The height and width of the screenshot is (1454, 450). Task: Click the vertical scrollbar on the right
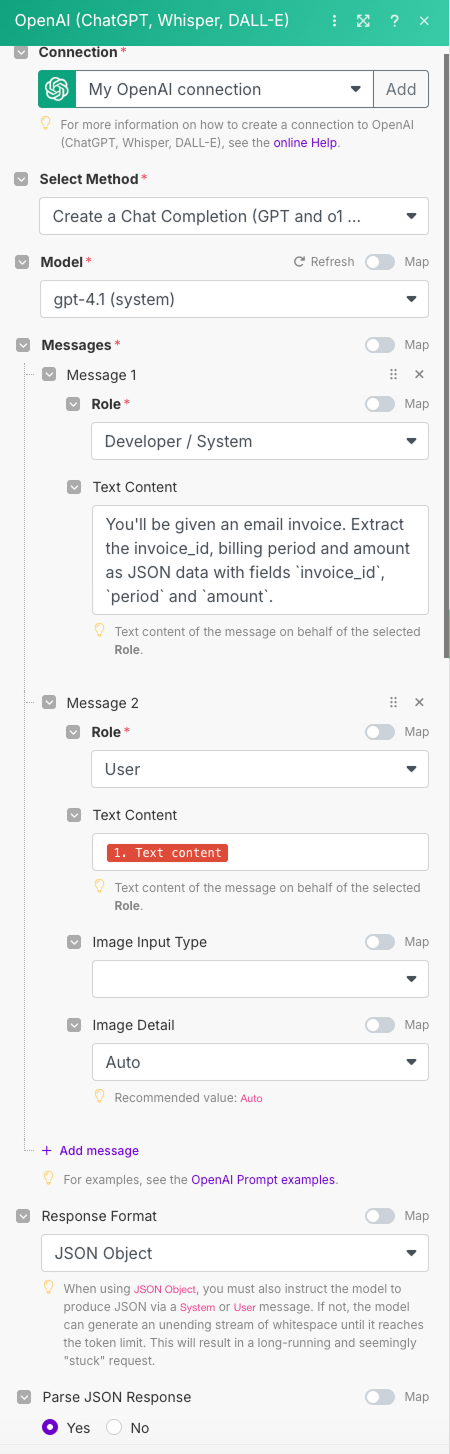[x=446, y=350]
